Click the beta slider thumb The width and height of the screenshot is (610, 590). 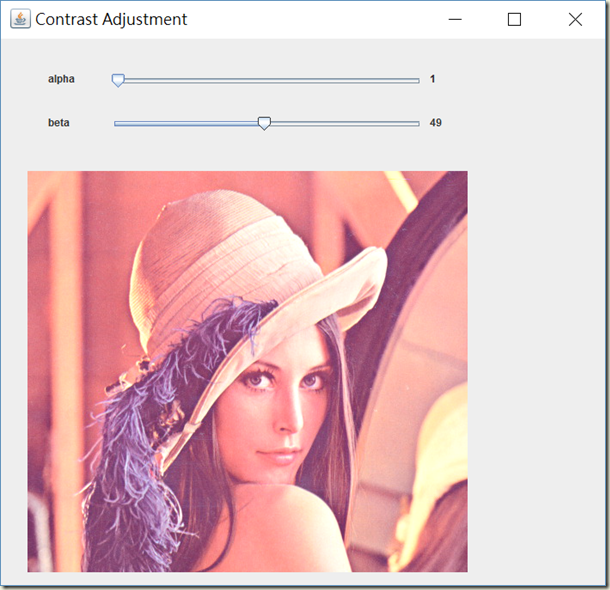pos(264,123)
